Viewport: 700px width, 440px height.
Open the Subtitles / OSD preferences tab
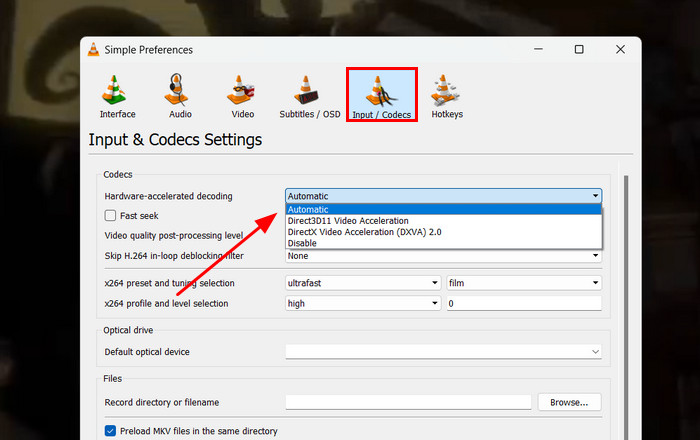tap(309, 96)
